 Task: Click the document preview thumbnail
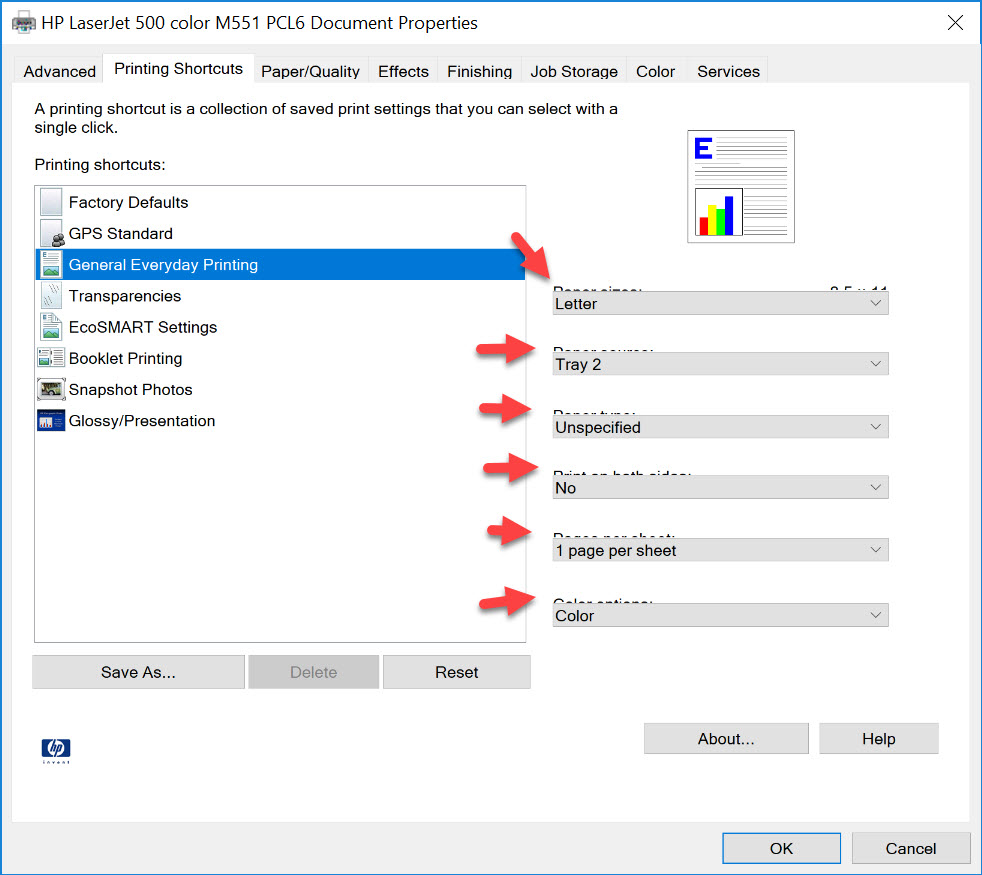741,187
